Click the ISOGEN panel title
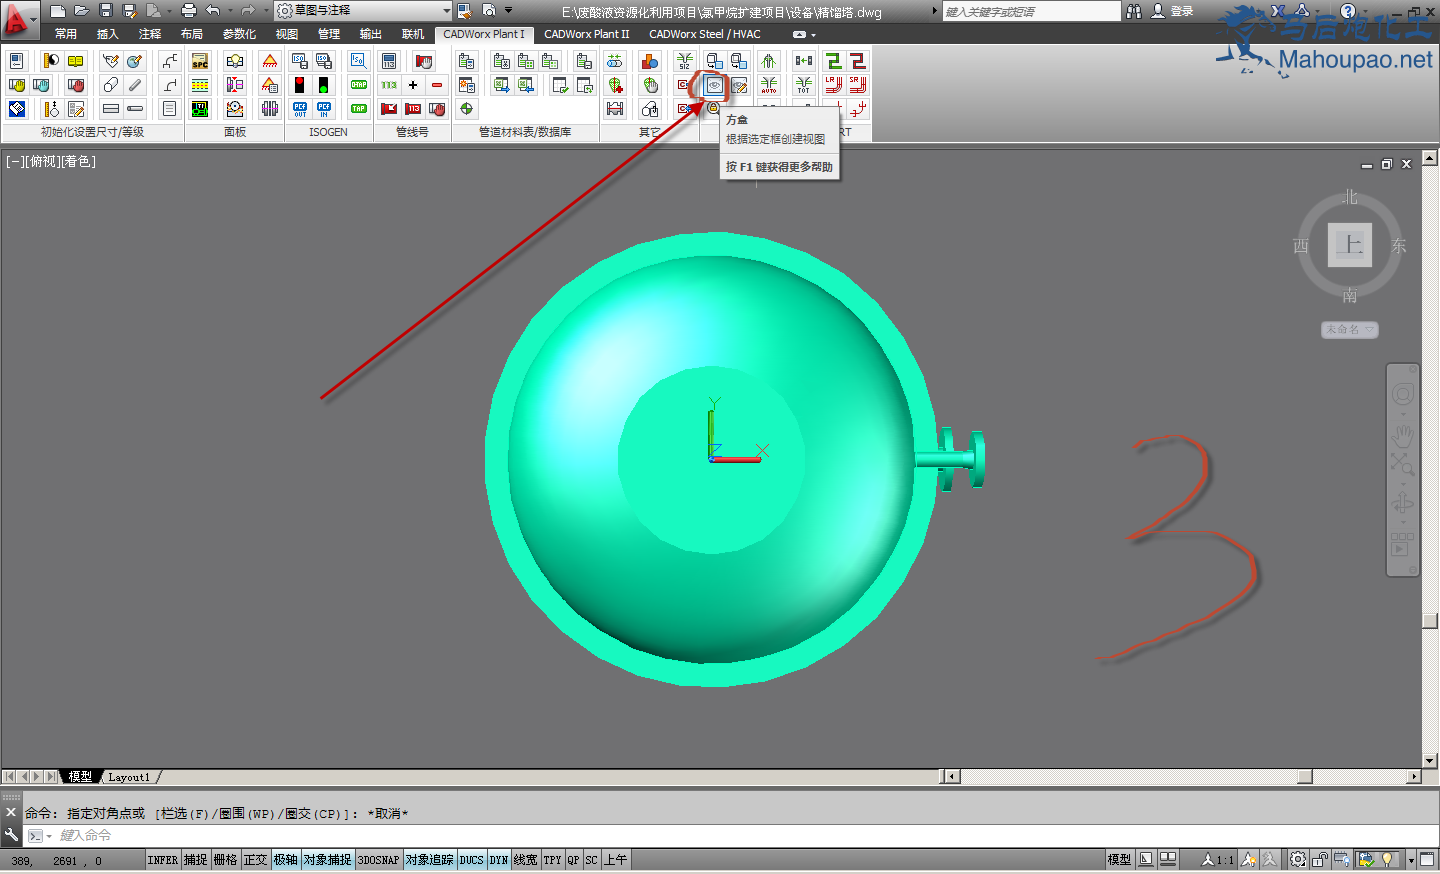The height and width of the screenshot is (874, 1440). (x=328, y=132)
